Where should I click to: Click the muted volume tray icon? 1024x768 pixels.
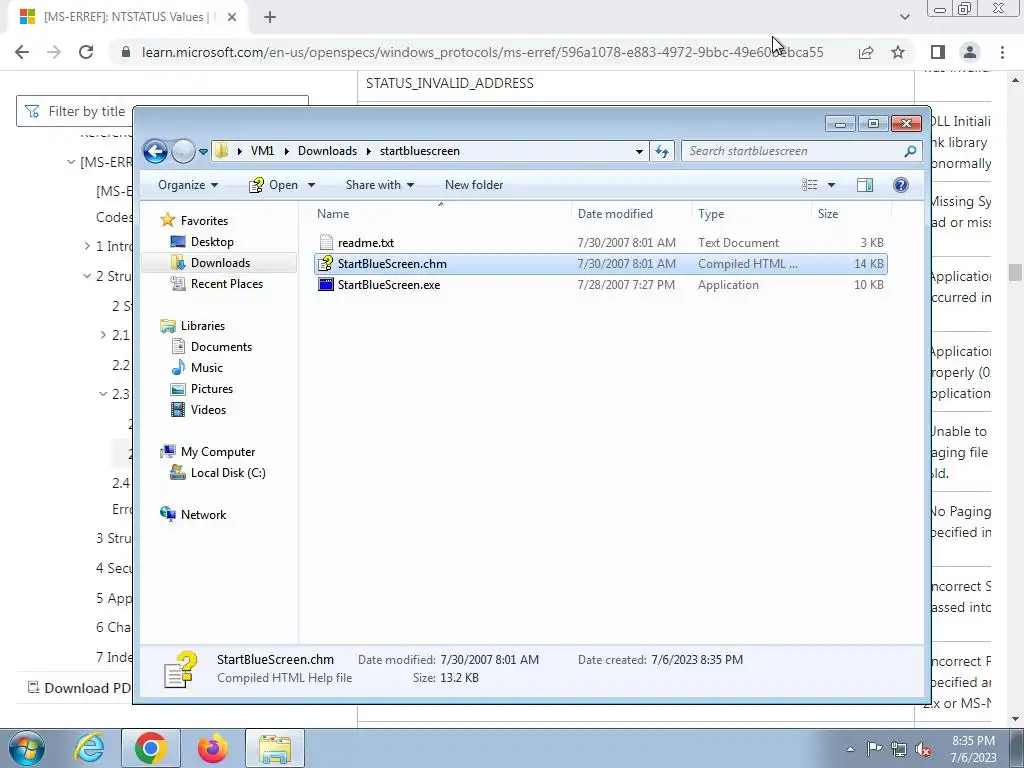click(923, 749)
